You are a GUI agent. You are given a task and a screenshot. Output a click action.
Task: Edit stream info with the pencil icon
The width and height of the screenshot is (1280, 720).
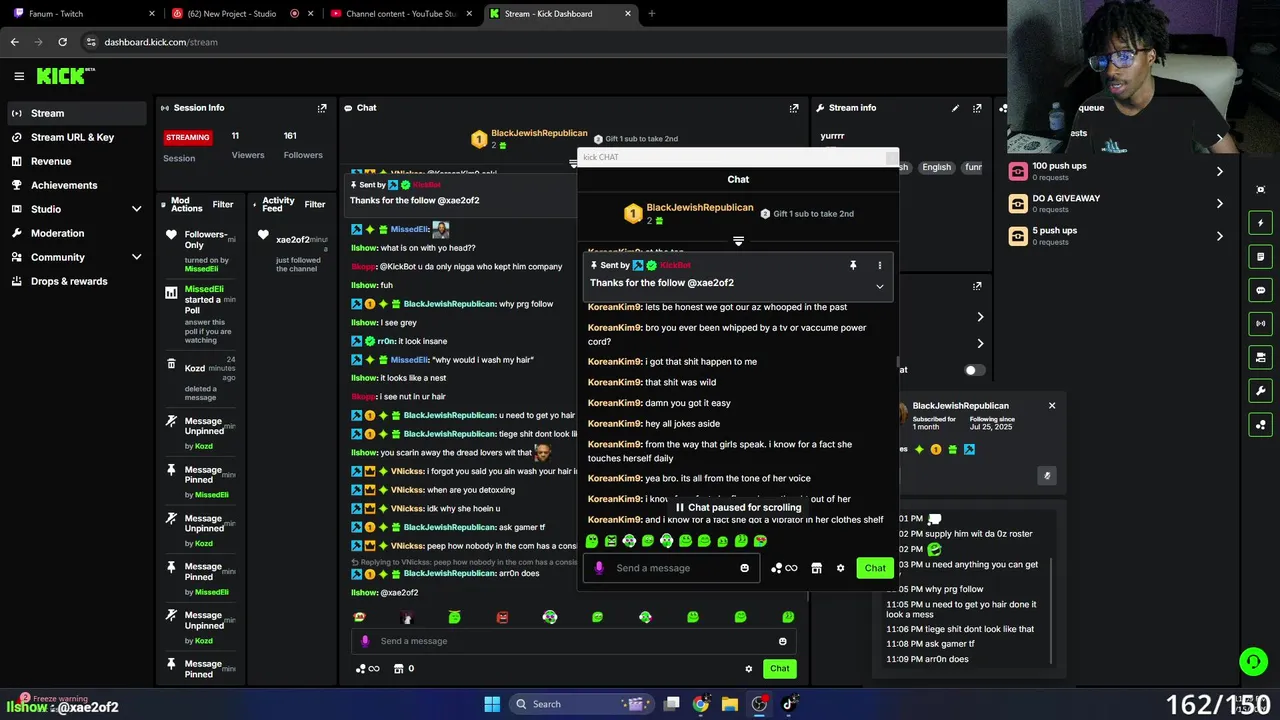pos(955,108)
